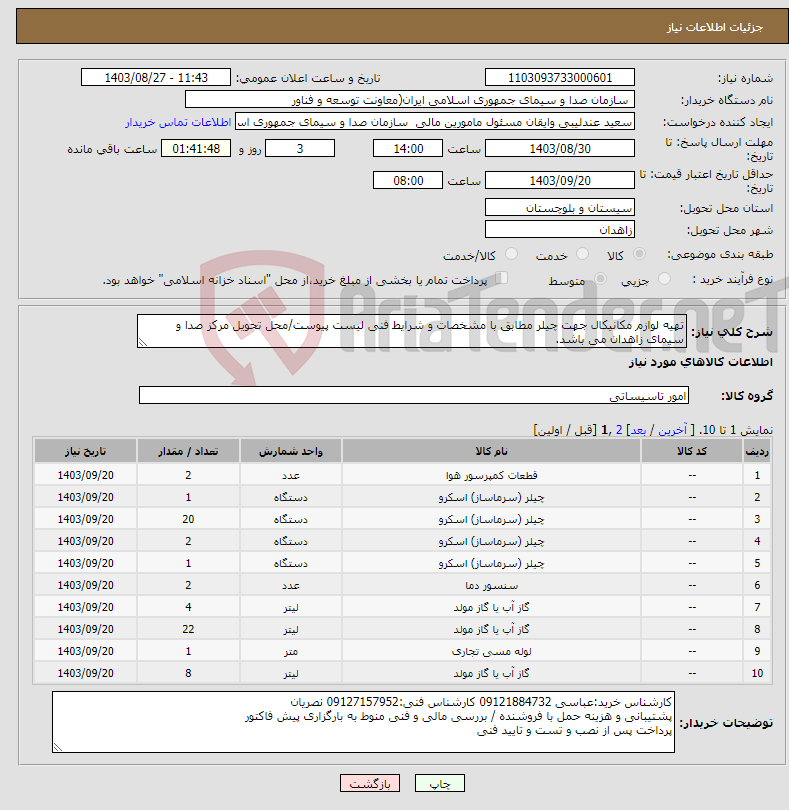Click the announcement date 1403/08/27 field
The image size is (789, 810).
pyautogui.click(x=156, y=77)
